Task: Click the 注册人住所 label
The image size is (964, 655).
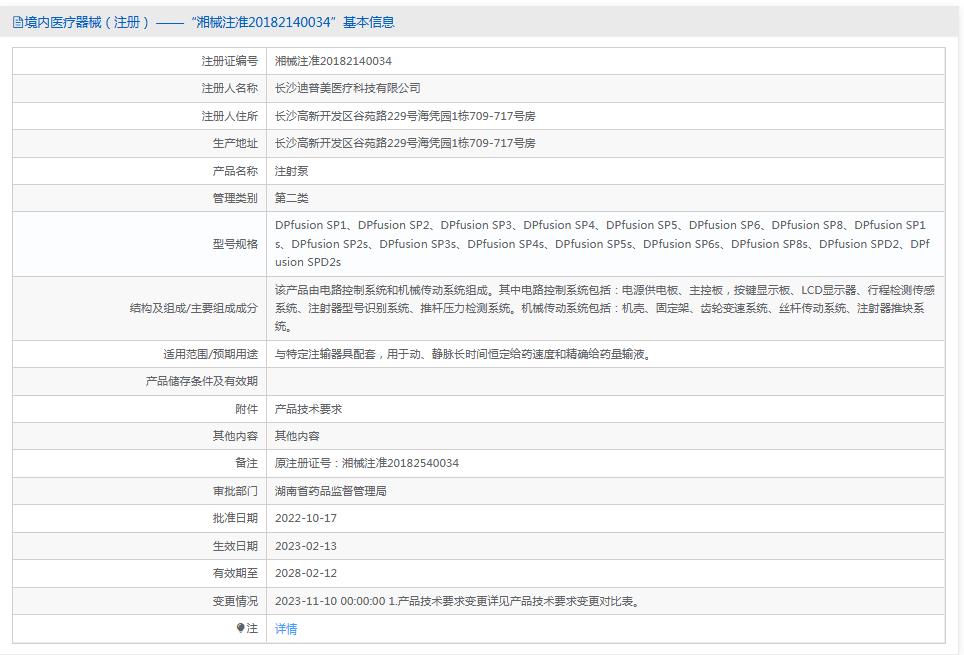Action: (x=229, y=116)
